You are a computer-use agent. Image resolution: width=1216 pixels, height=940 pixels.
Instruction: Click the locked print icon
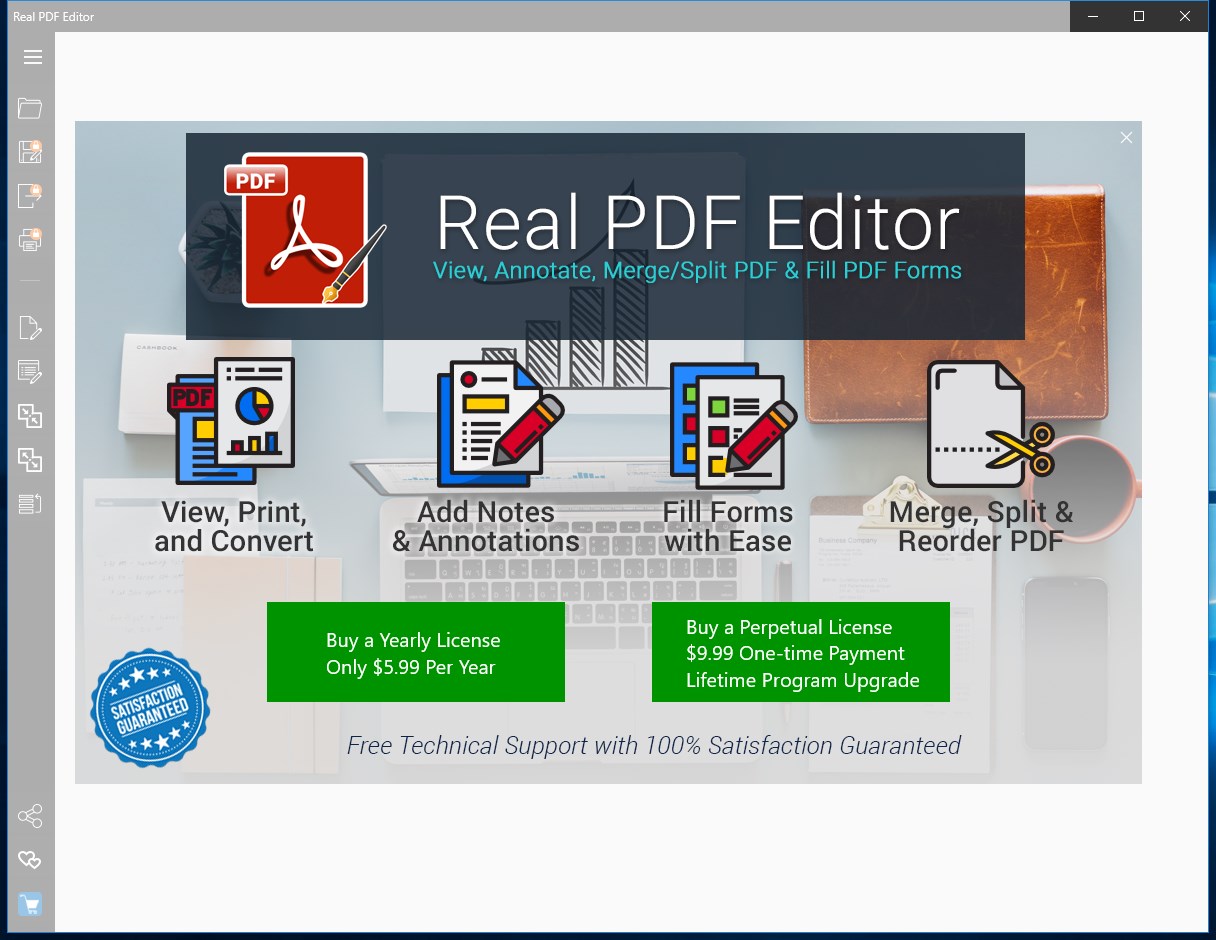tap(30, 239)
